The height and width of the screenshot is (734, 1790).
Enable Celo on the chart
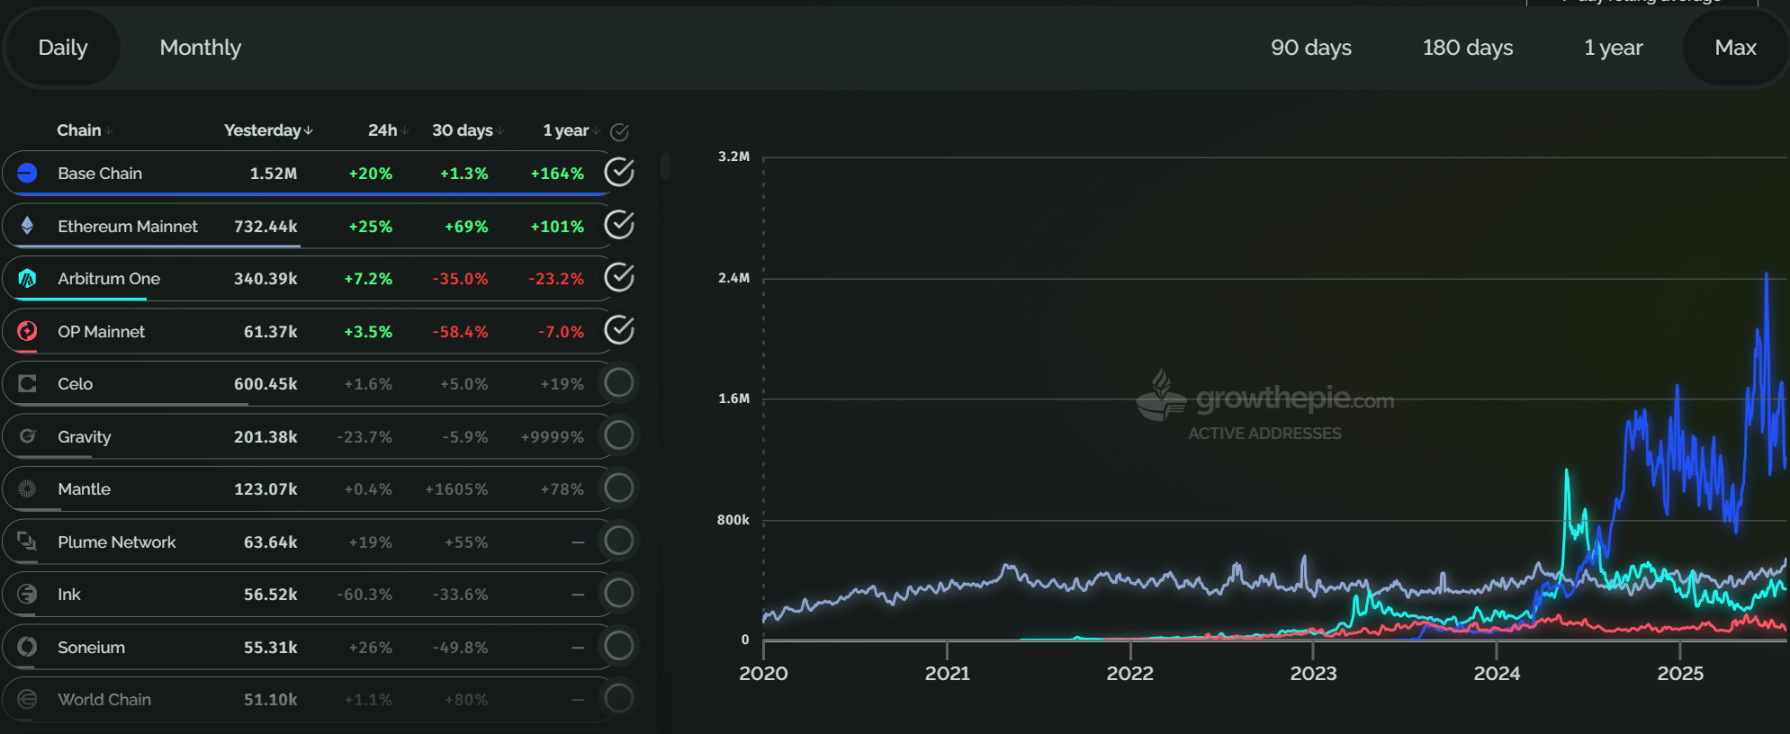[x=619, y=383]
